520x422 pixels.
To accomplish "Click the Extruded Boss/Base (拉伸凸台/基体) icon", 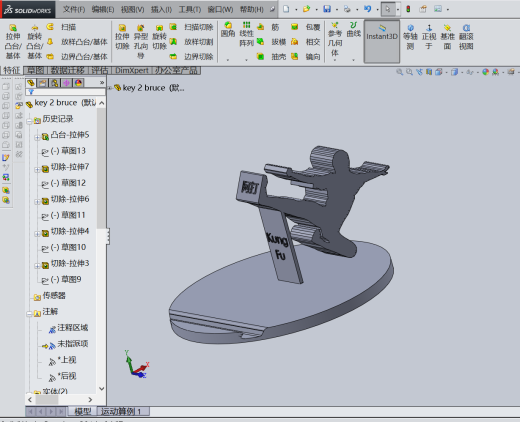I will coord(13,28).
